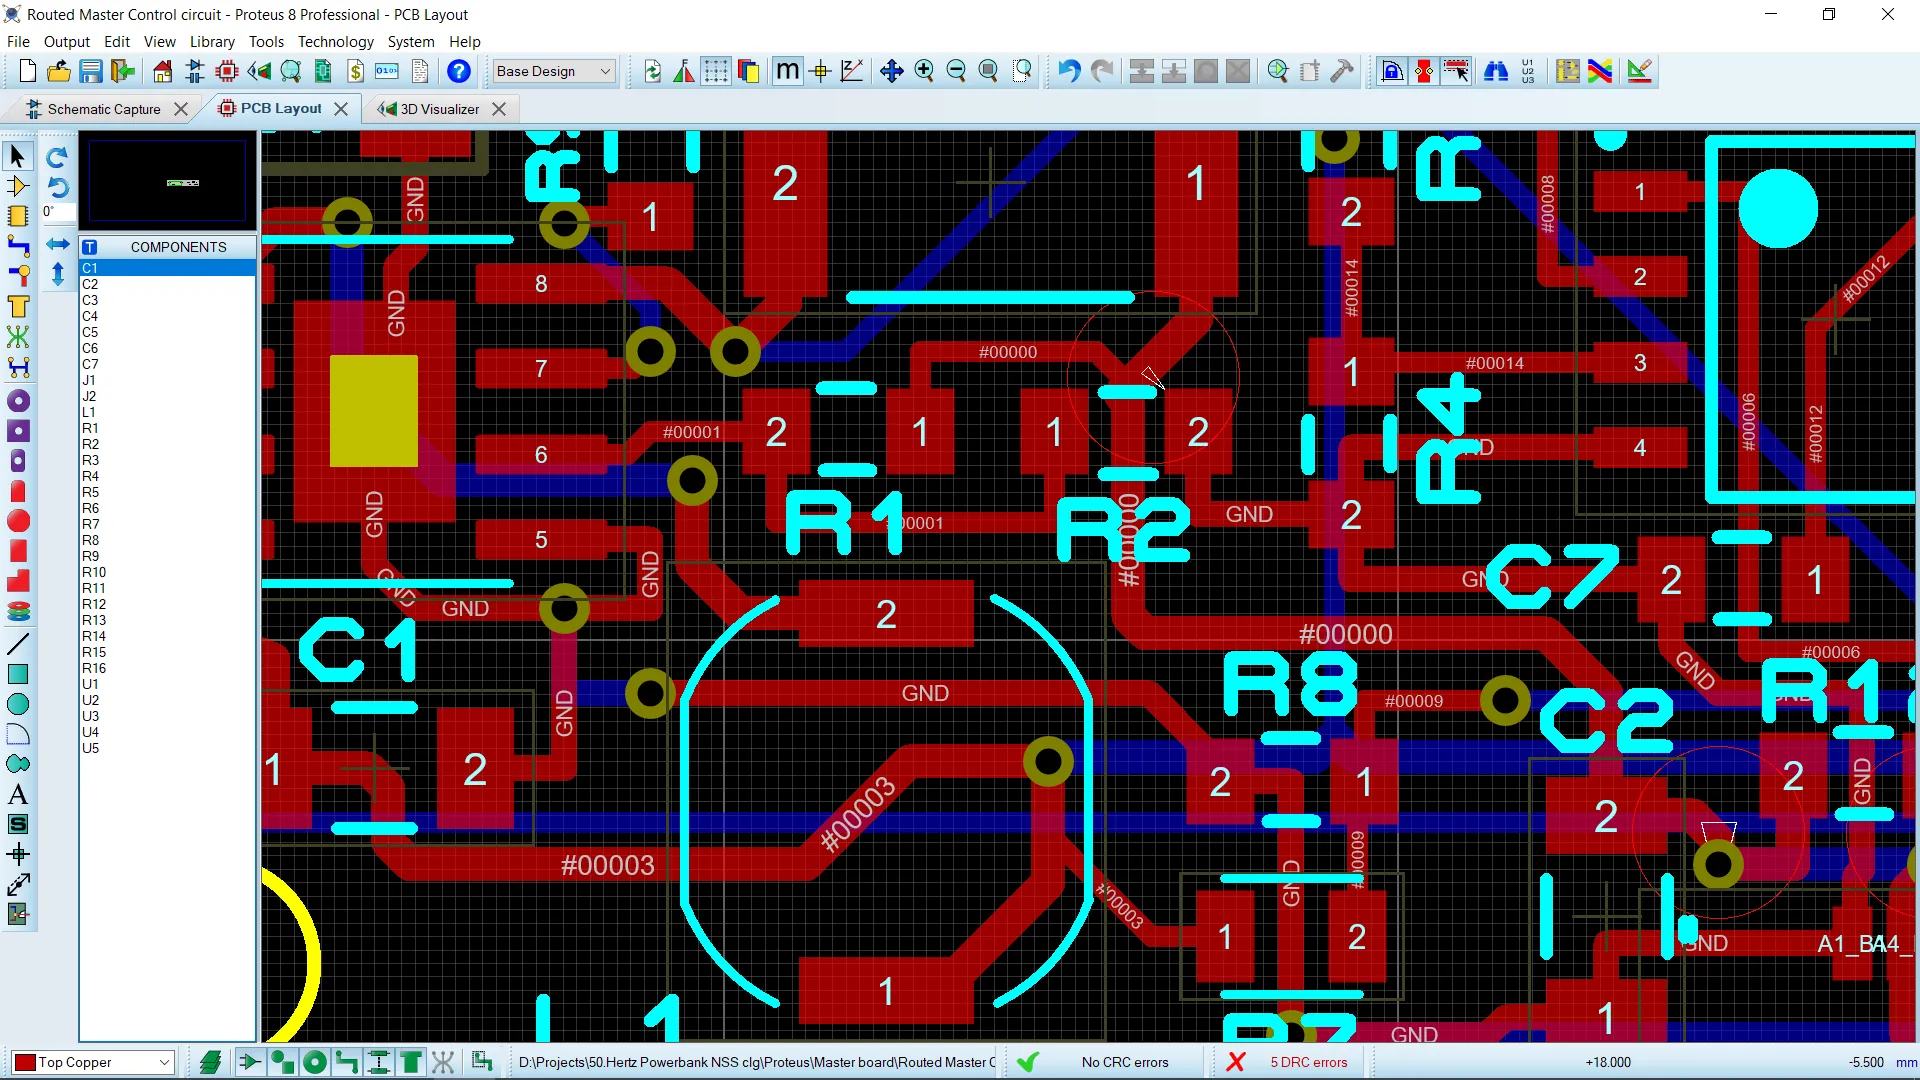Open the Base Design variant dropdown
Screen dimensions: 1920x1080
click(x=605, y=71)
